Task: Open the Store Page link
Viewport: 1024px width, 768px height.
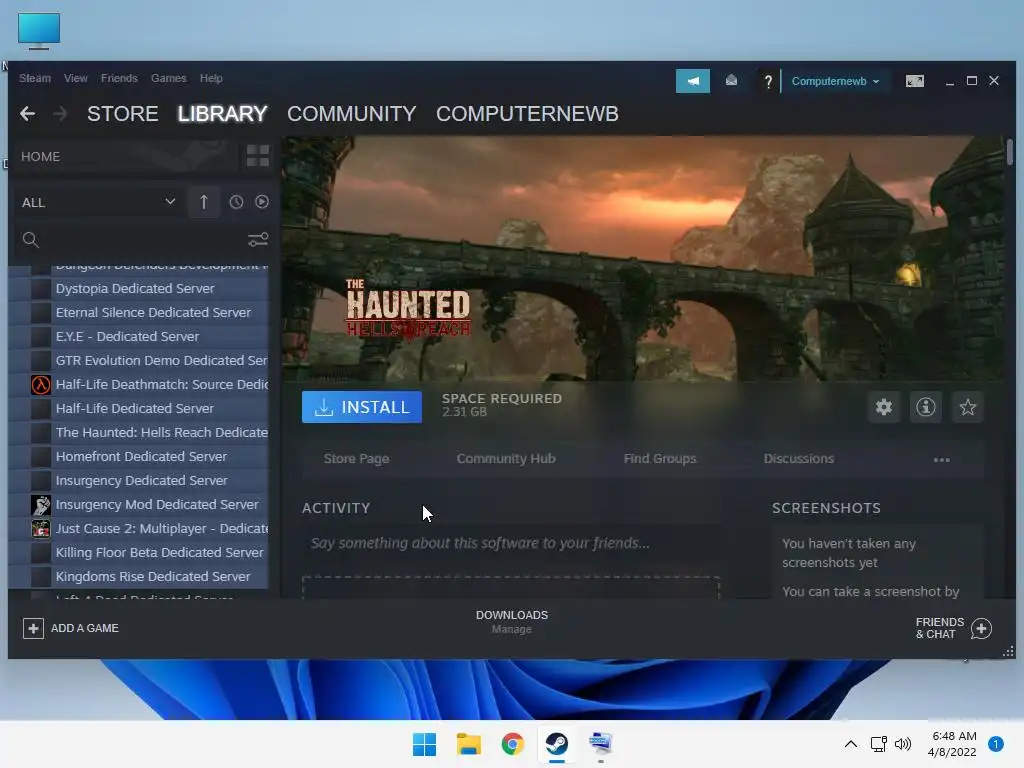Action: (357, 458)
